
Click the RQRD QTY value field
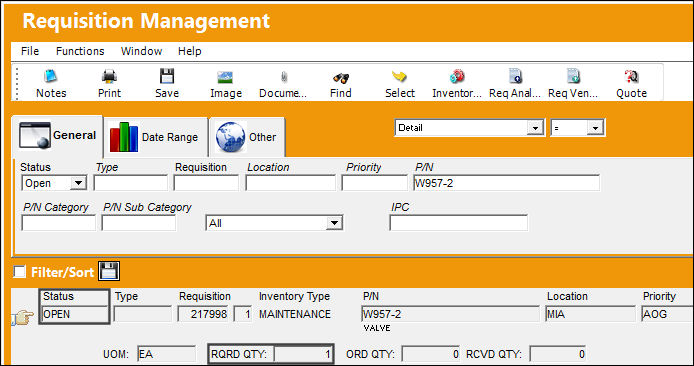pos(303,354)
